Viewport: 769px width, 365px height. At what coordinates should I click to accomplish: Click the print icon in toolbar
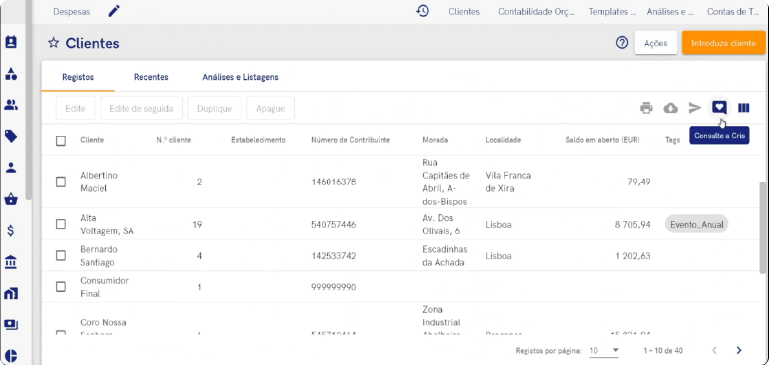(x=646, y=108)
